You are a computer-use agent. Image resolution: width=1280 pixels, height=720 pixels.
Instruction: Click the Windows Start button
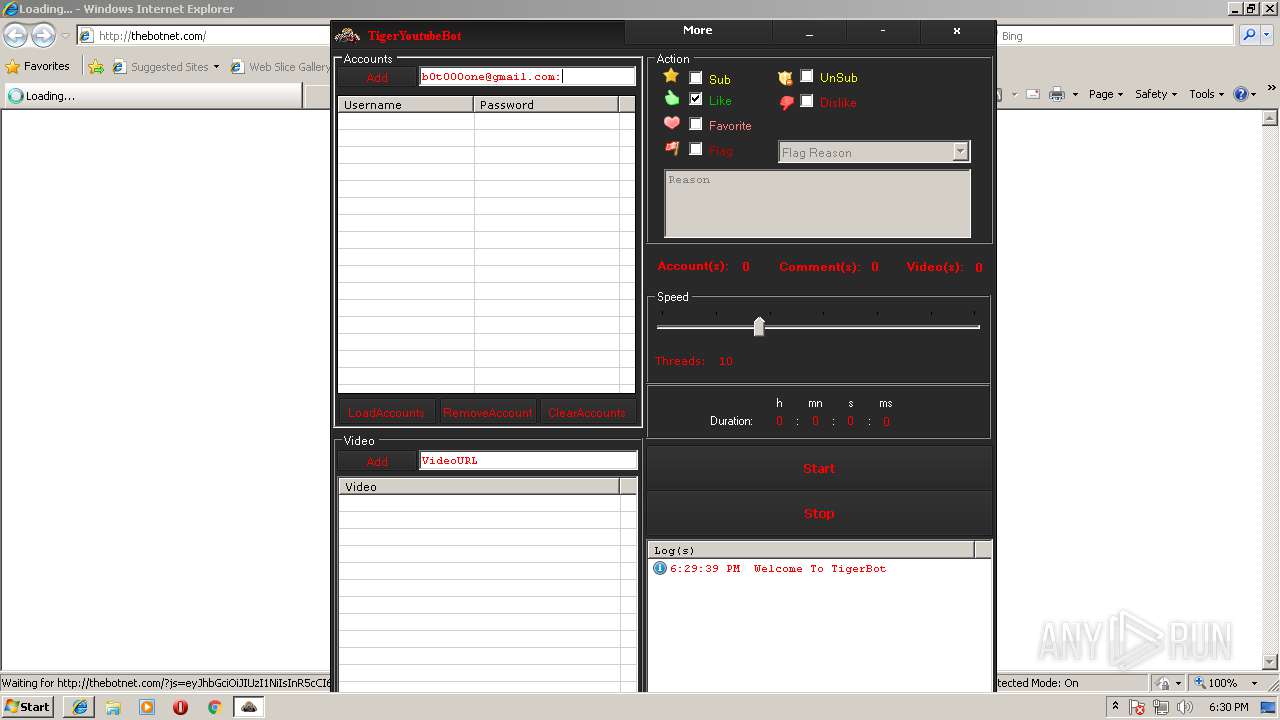coord(28,707)
